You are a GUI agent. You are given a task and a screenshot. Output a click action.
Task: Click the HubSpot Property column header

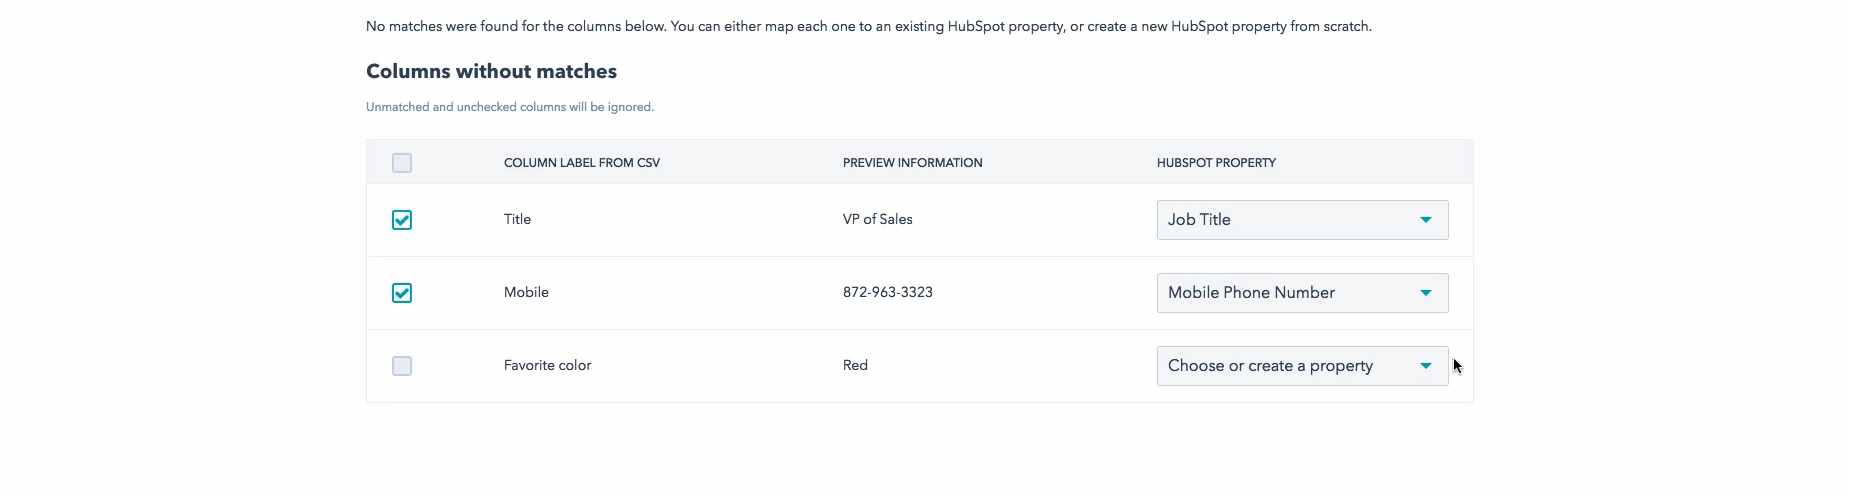(x=1216, y=163)
